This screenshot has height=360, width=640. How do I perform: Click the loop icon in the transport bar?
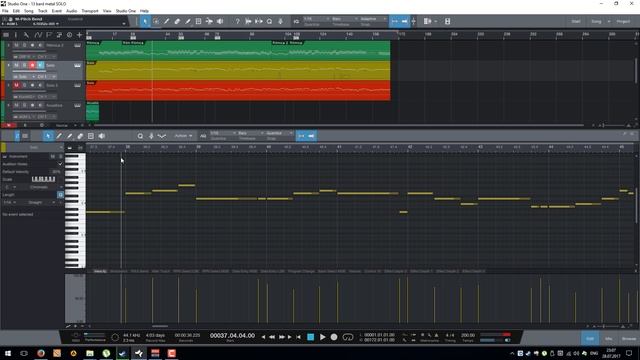click(348, 337)
